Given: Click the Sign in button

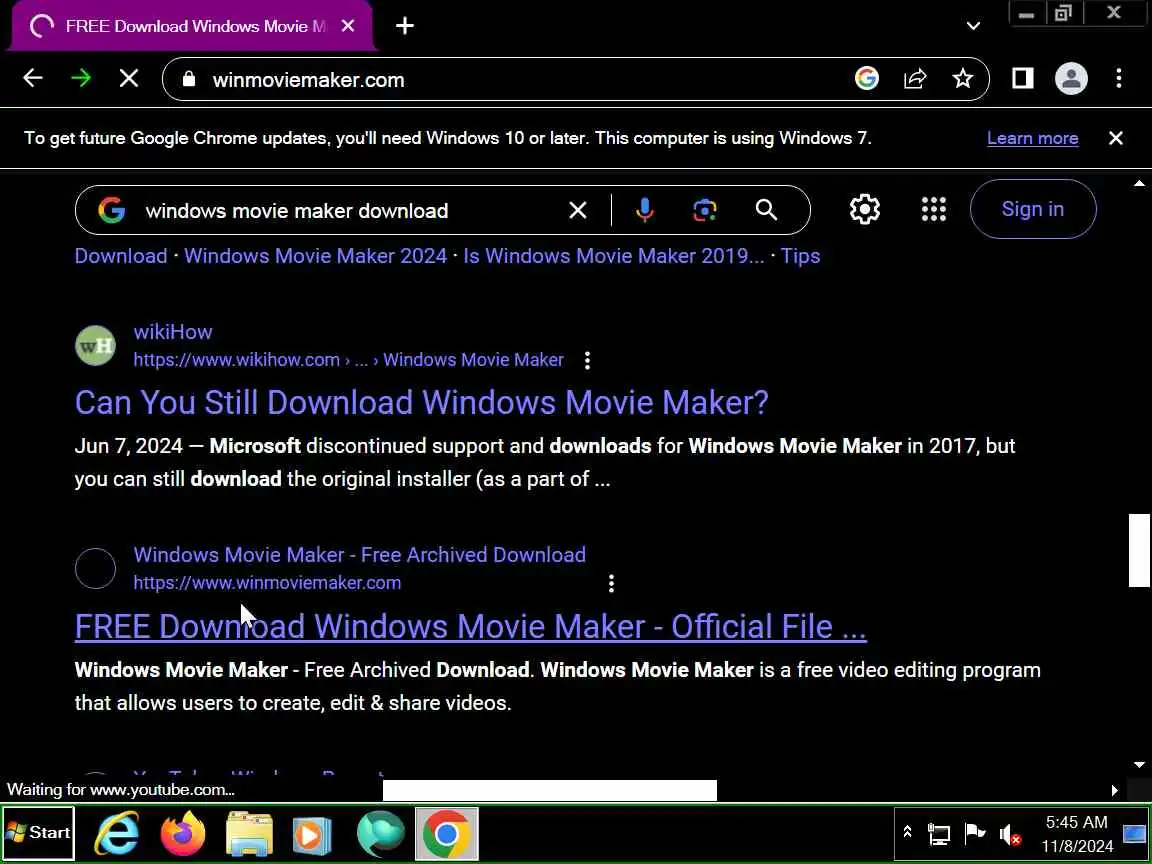Looking at the screenshot, I should (1032, 209).
